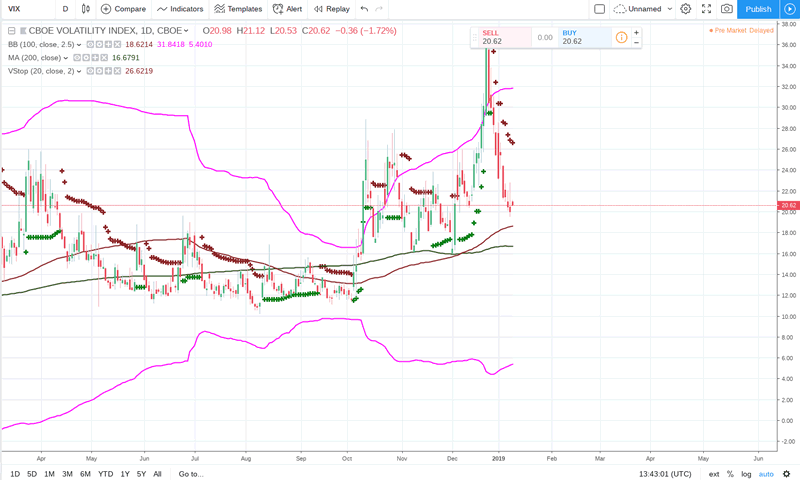
Task: Select the 1Y time range
Action: (125, 474)
